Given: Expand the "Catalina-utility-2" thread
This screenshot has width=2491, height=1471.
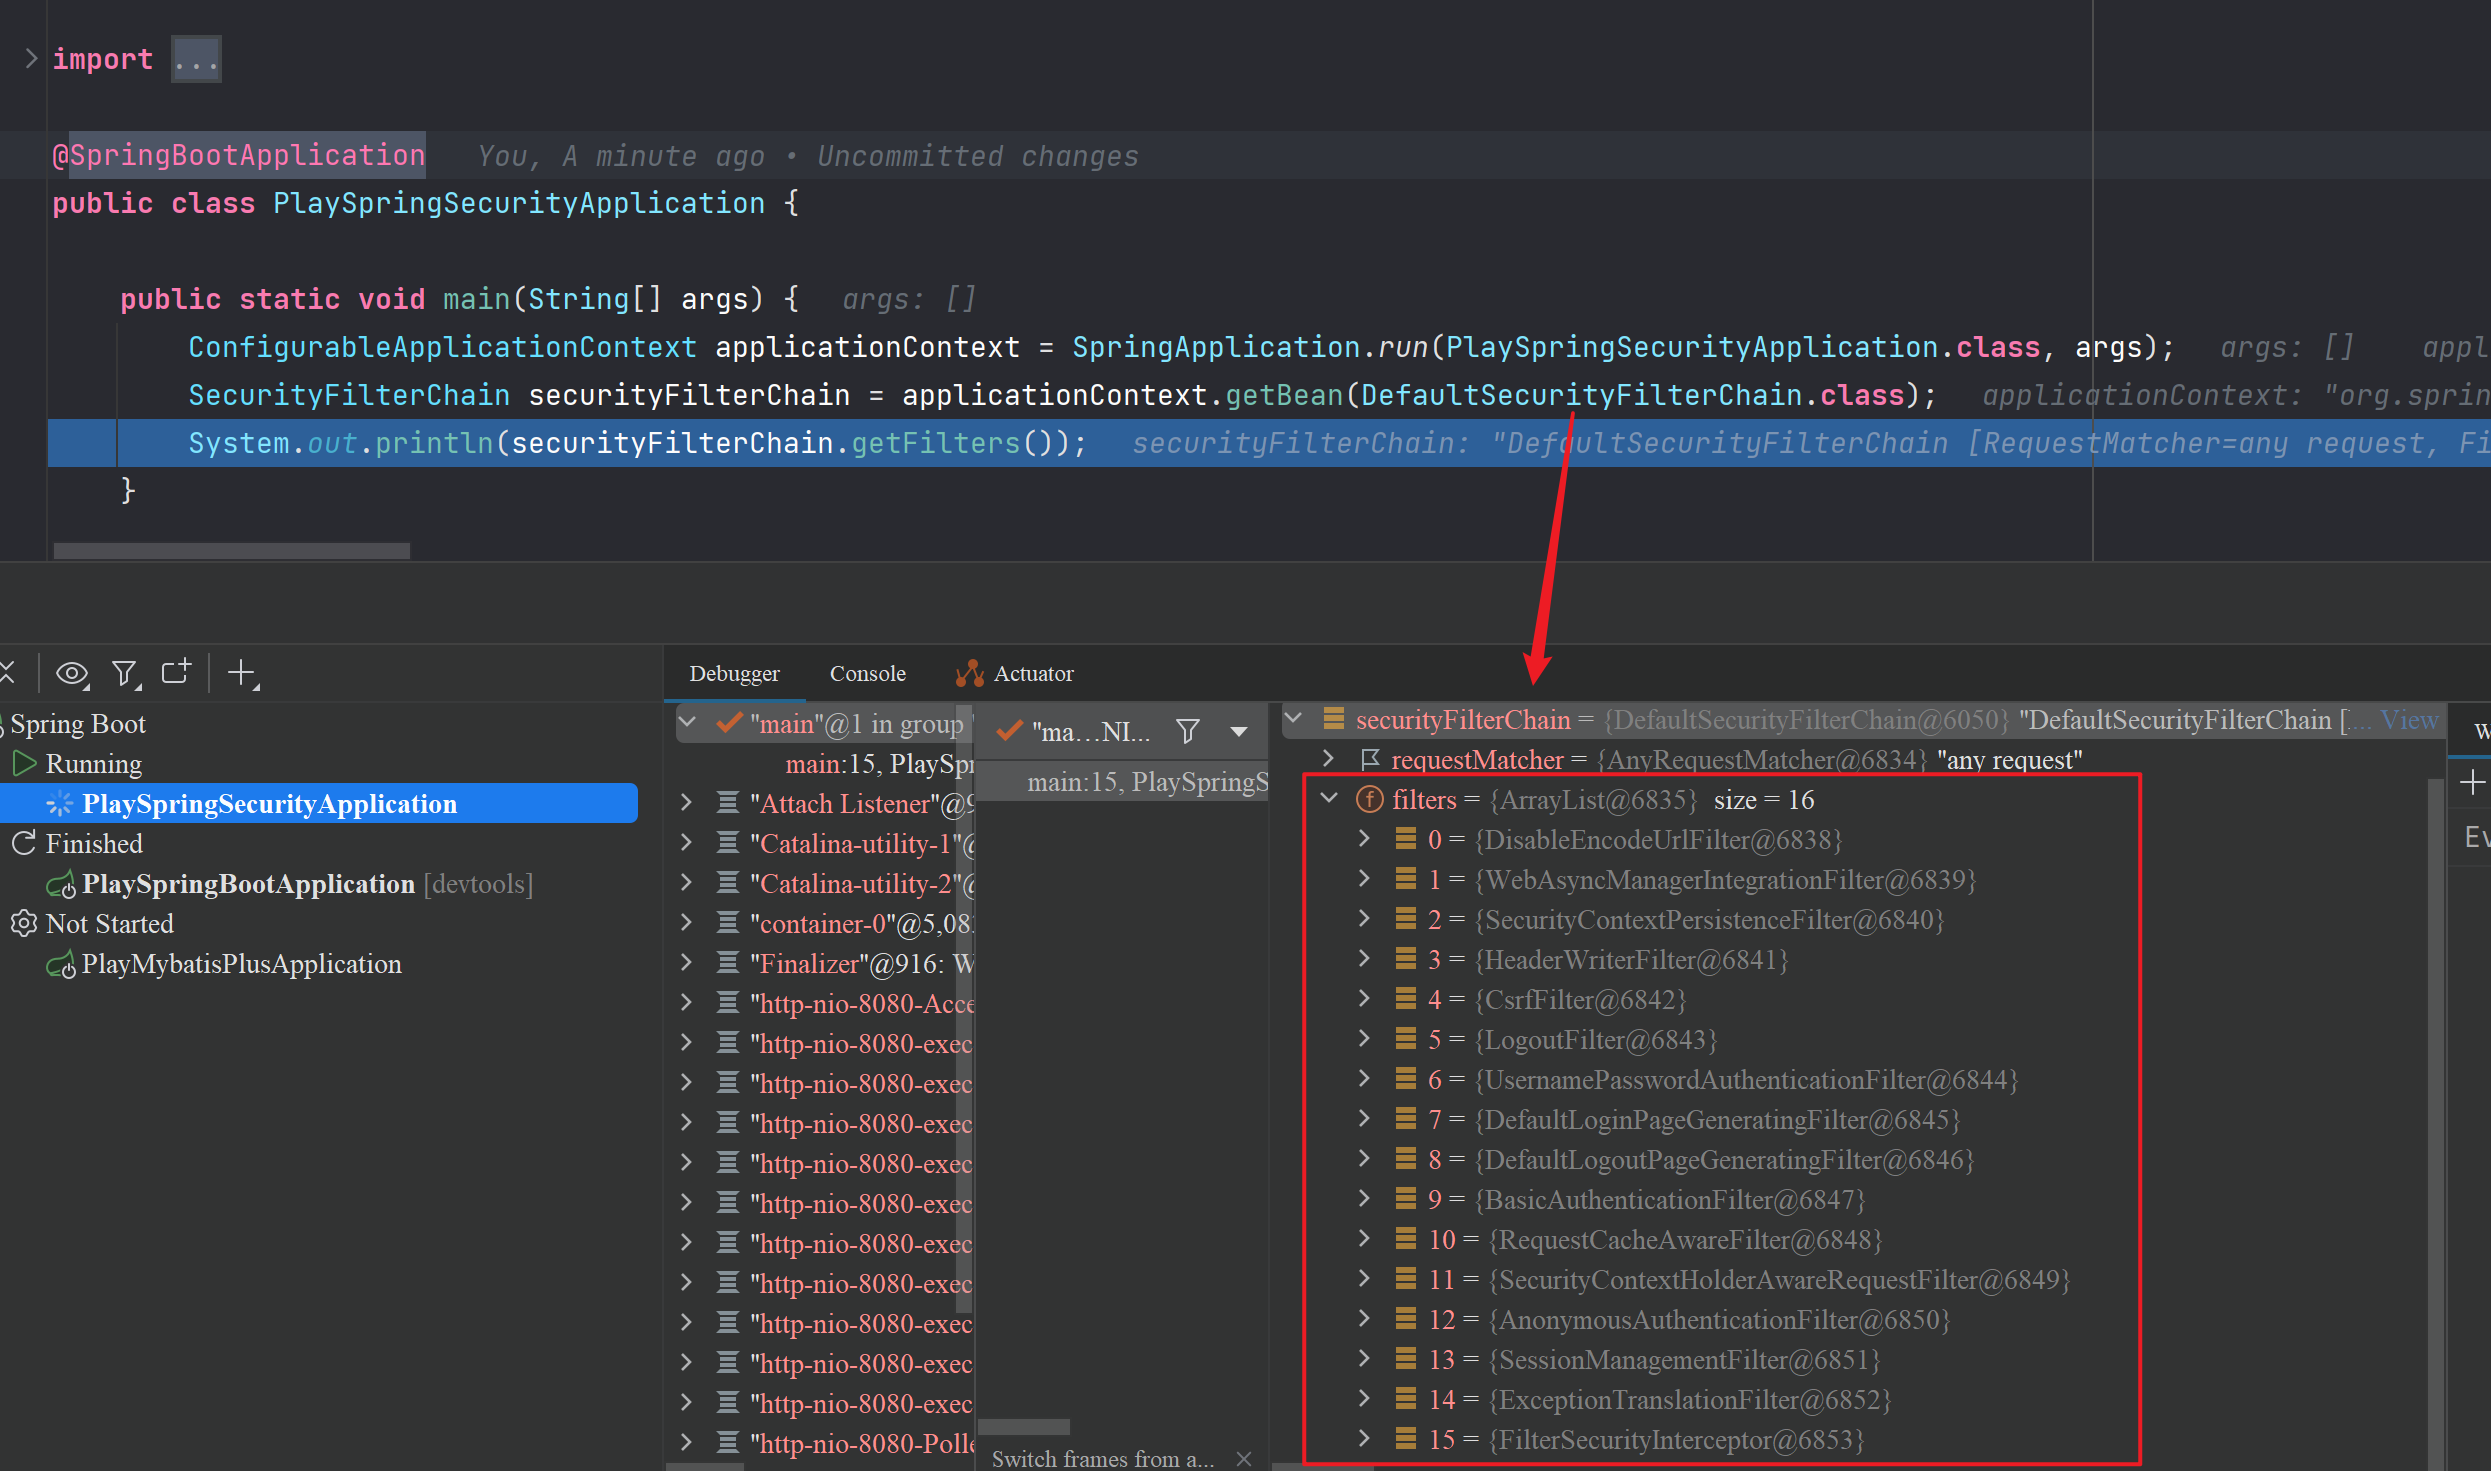Looking at the screenshot, I should 686,883.
